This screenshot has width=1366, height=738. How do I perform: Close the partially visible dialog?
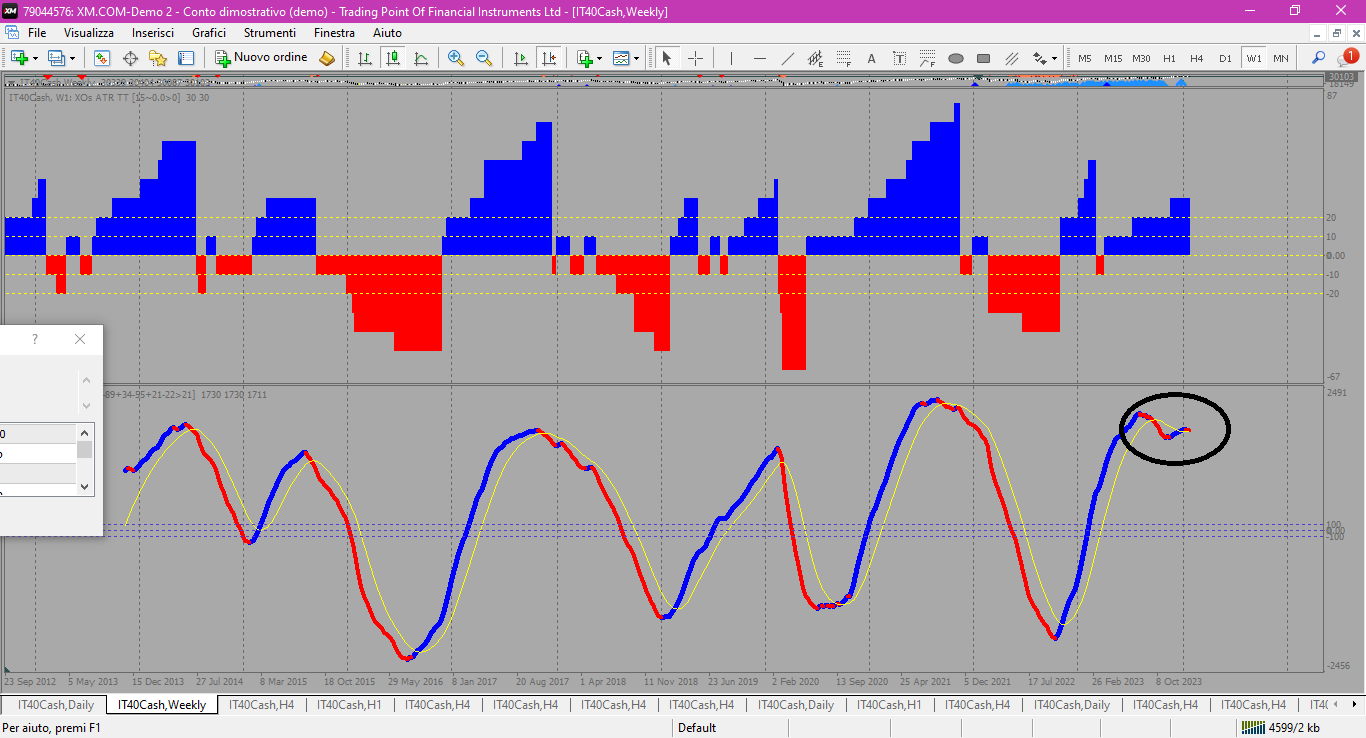click(x=80, y=340)
